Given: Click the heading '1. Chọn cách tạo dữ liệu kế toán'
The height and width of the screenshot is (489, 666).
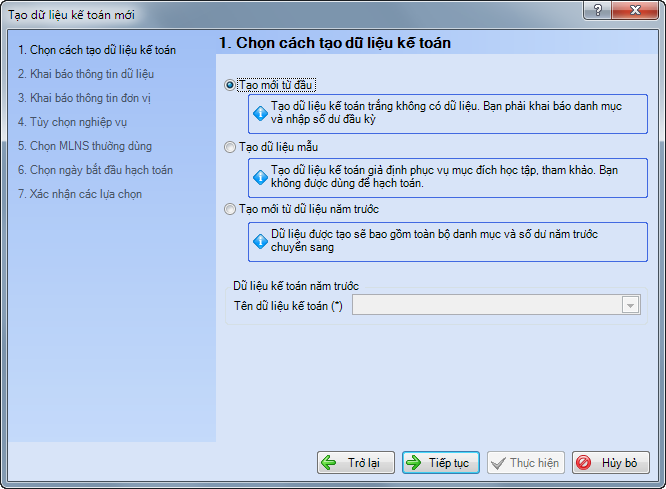Looking at the screenshot, I should (x=335, y=43).
